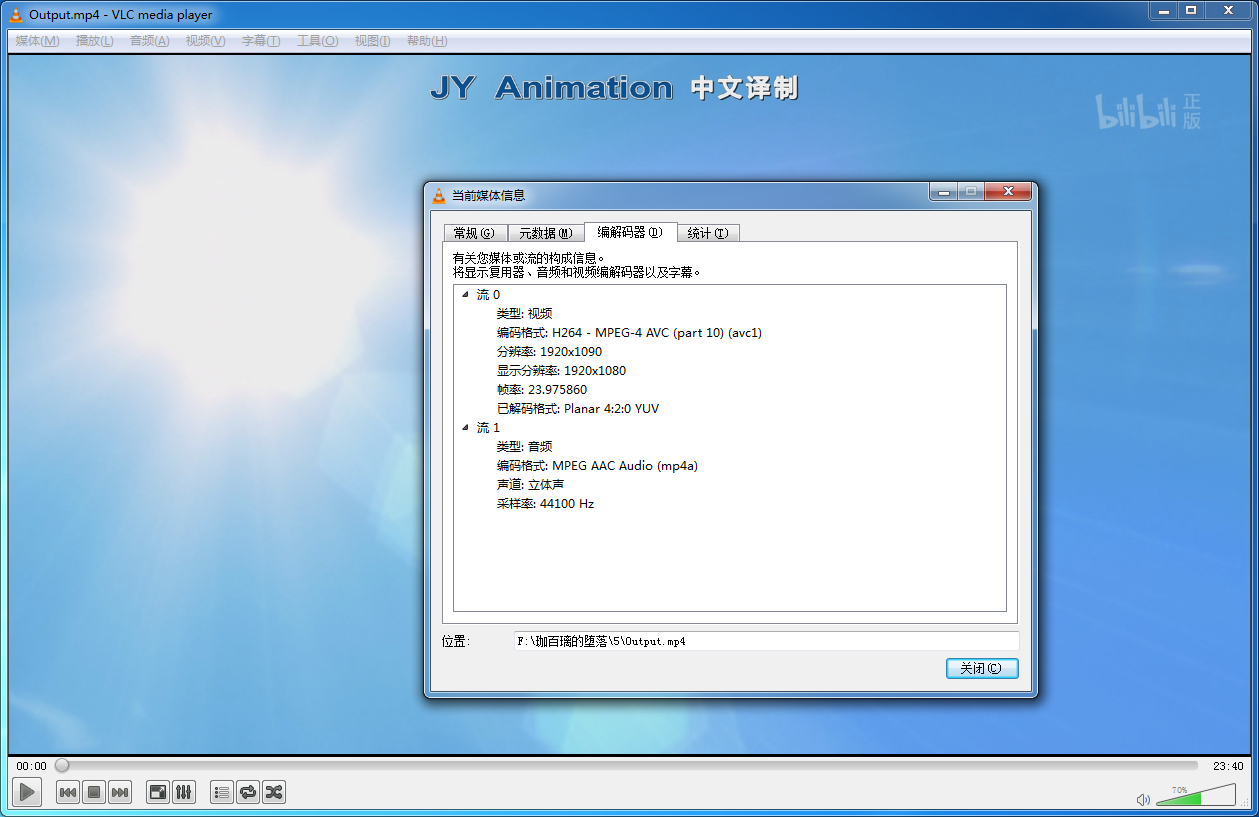Click the next media button
1259x817 pixels.
120,793
